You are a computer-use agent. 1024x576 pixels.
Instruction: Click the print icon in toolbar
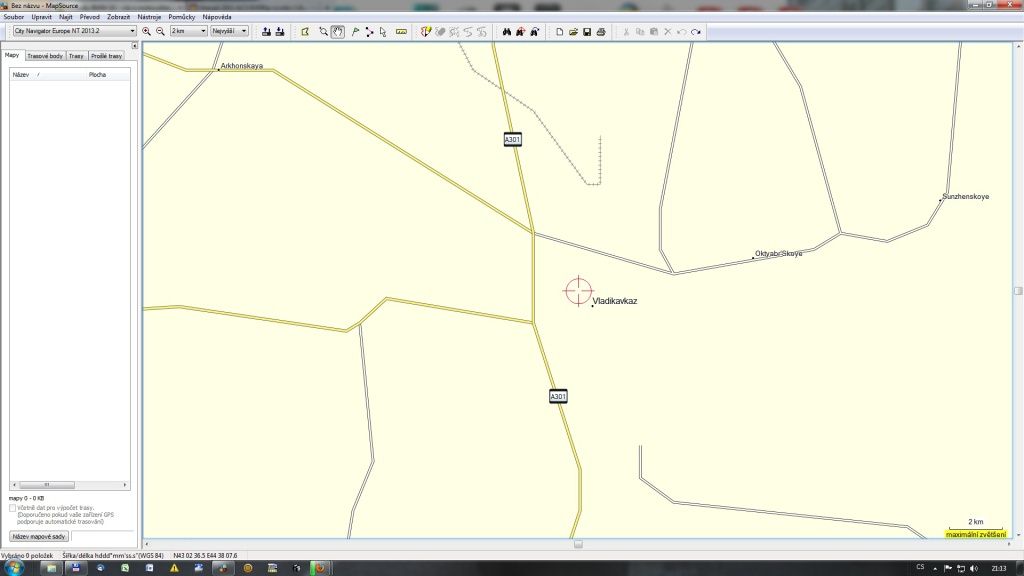click(x=601, y=31)
